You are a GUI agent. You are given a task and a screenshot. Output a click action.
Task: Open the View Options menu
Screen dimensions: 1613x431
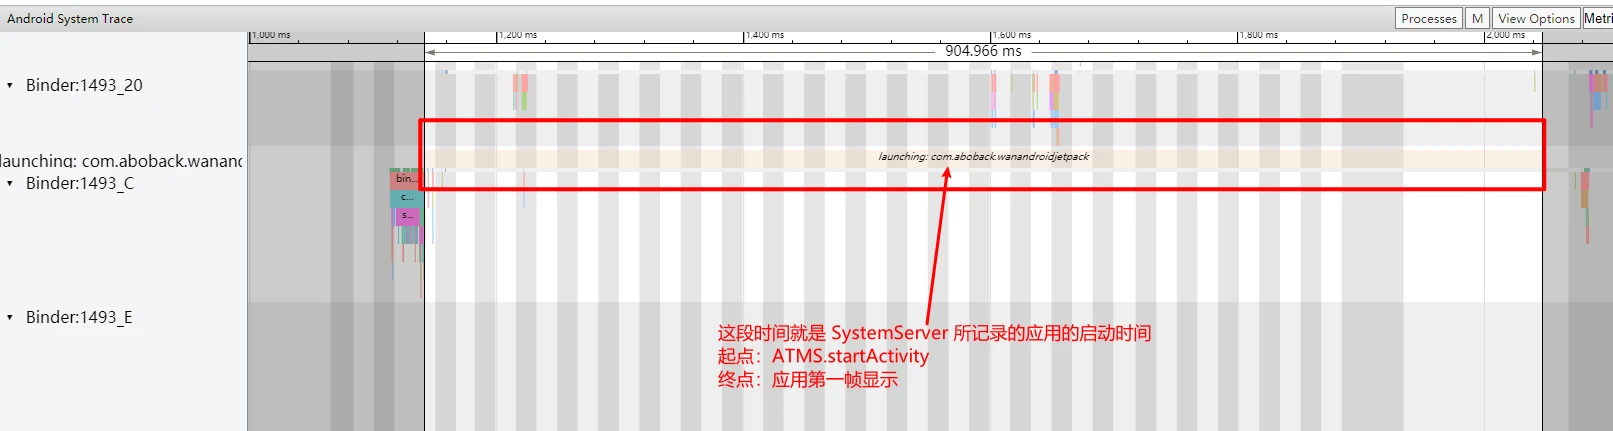pos(1535,18)
